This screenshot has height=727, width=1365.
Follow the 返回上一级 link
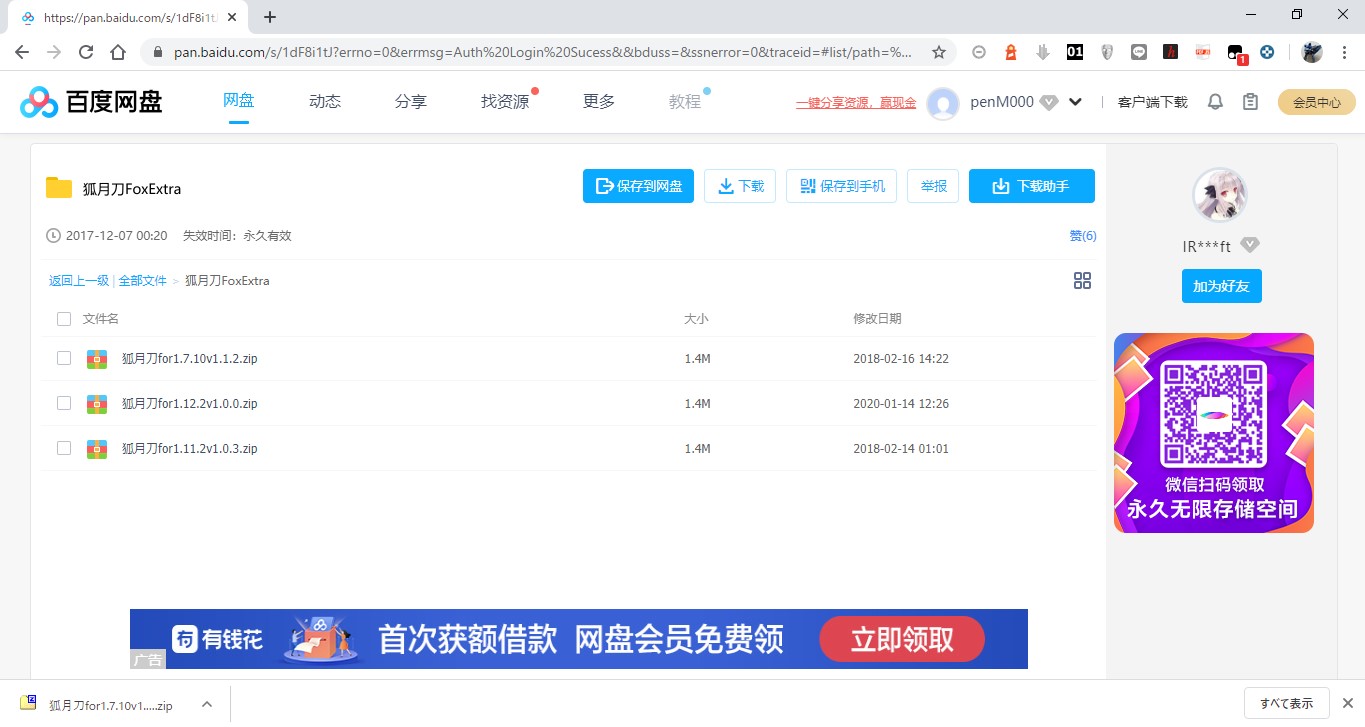click(79, 281)
